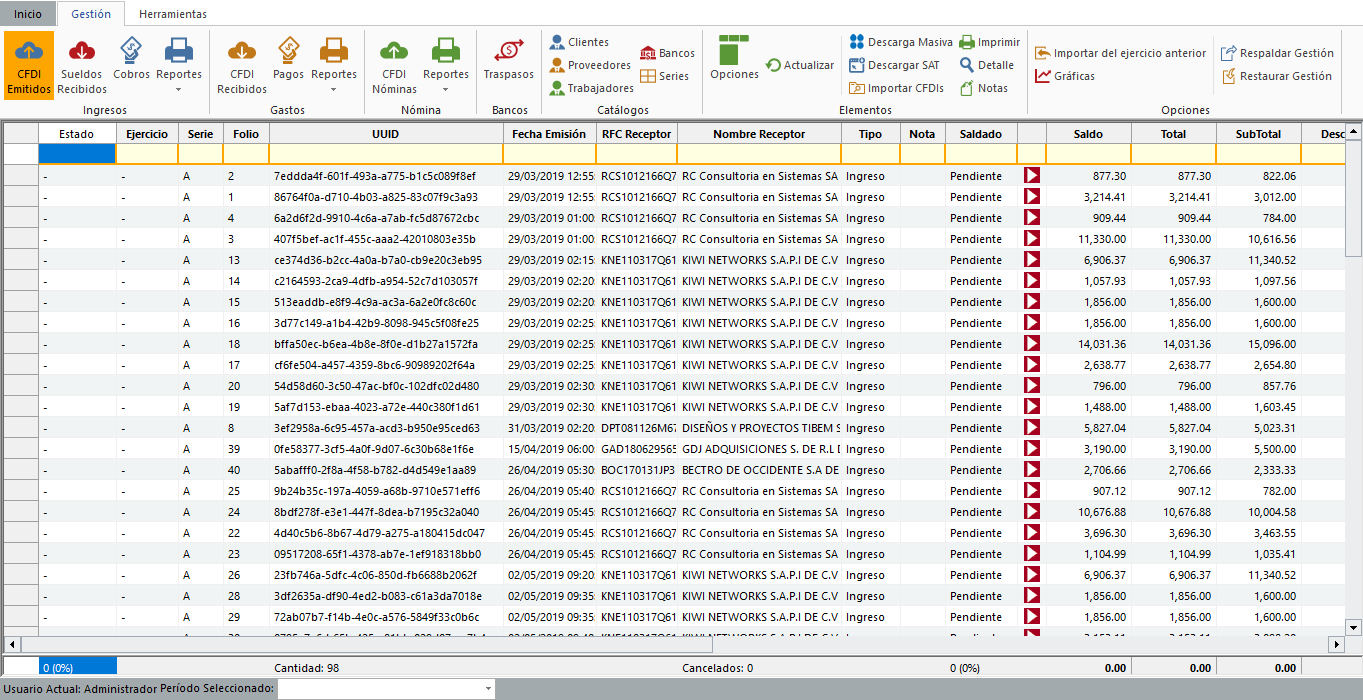Click the Actualizar button
Screen dimensions: 1363x700
(x=799, y=65)
